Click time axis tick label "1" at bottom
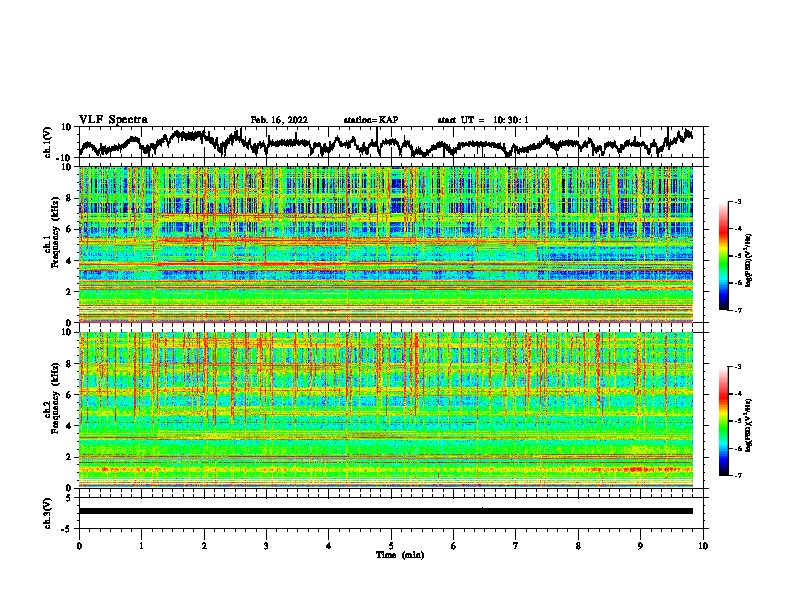 (x=141, y=546)
